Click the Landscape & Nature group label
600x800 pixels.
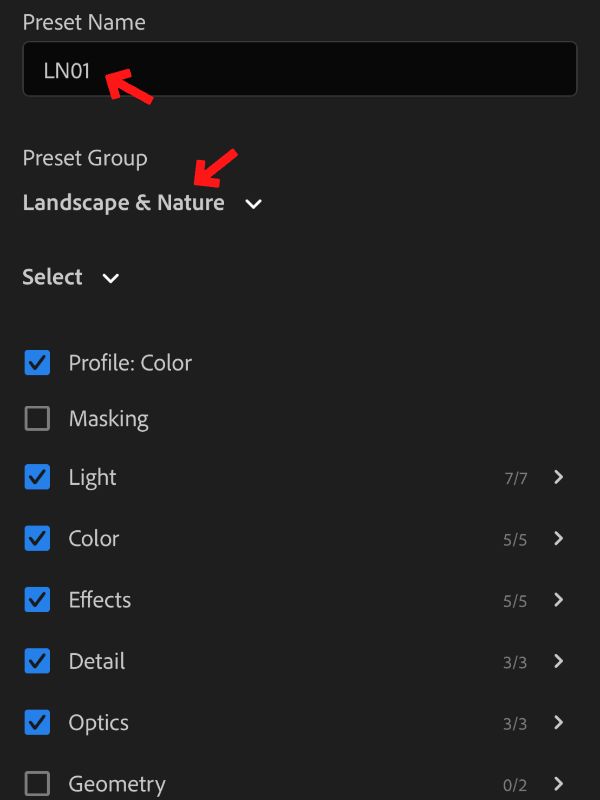123,203
